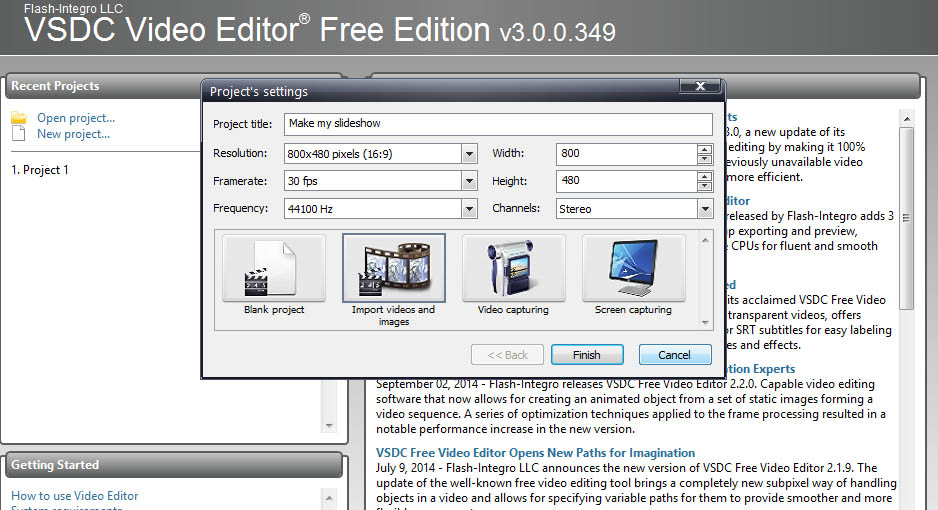
Task: Open 'How to use Video Editor' link
Action: (x=75, y=496)
